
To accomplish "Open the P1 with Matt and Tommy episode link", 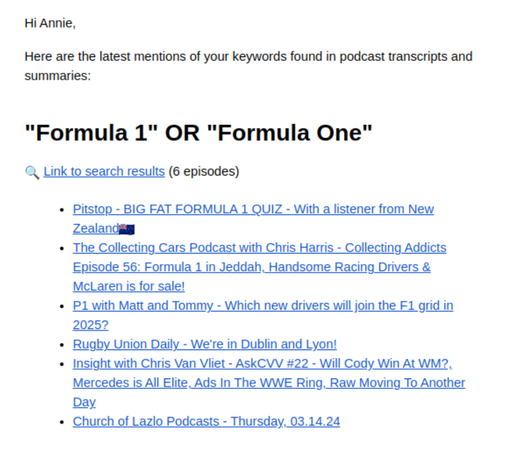I will click(x=263, y=315).
